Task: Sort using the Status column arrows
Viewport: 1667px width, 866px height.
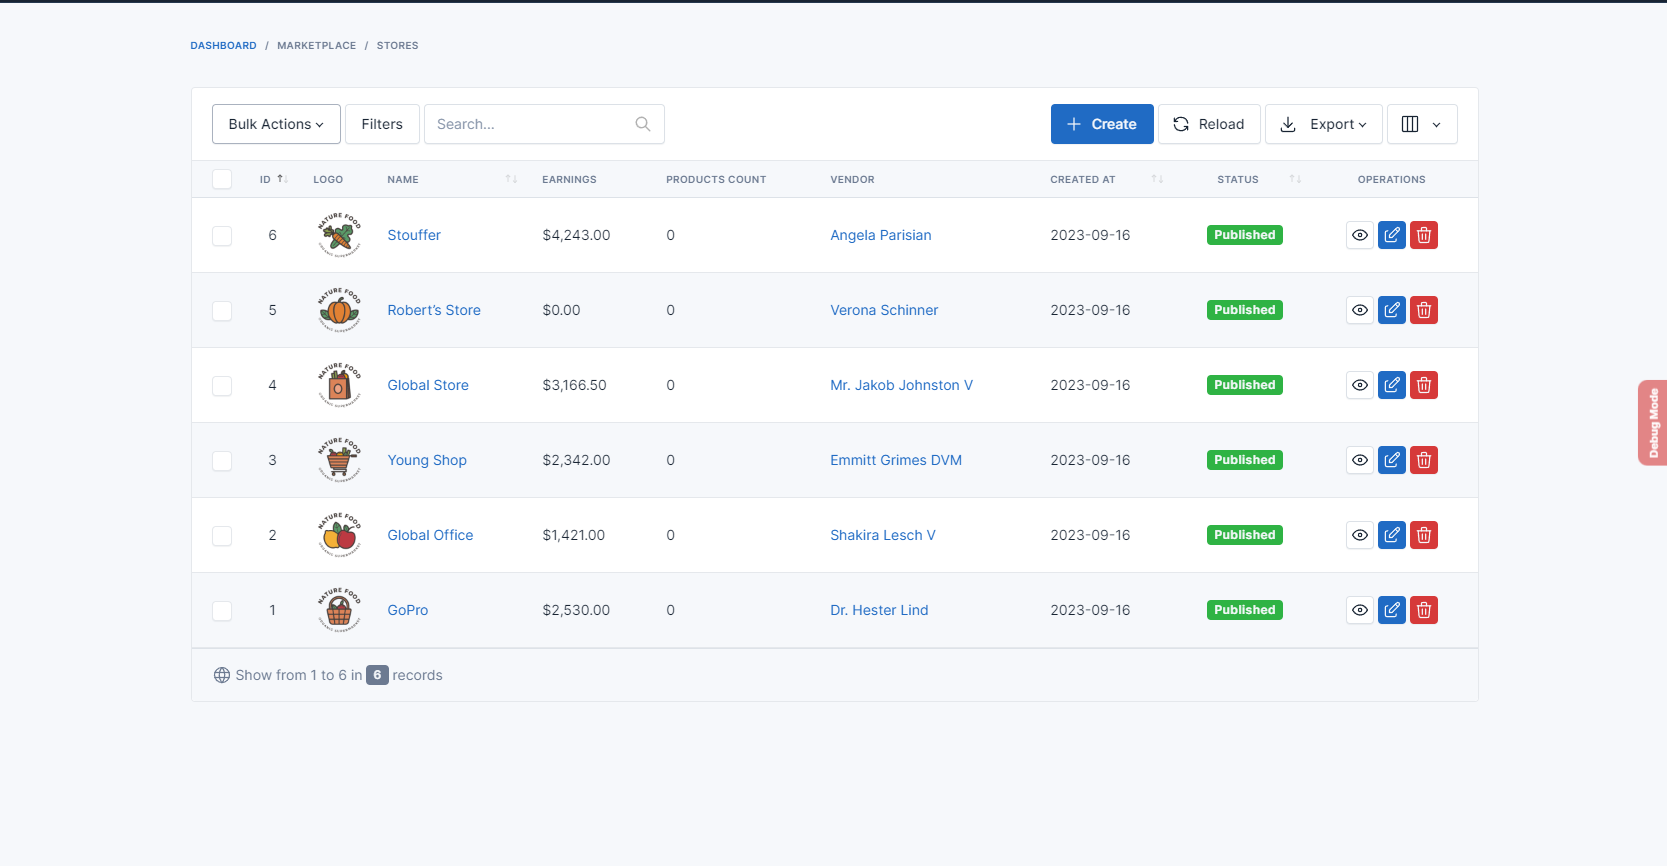Action: point(1295,179)
